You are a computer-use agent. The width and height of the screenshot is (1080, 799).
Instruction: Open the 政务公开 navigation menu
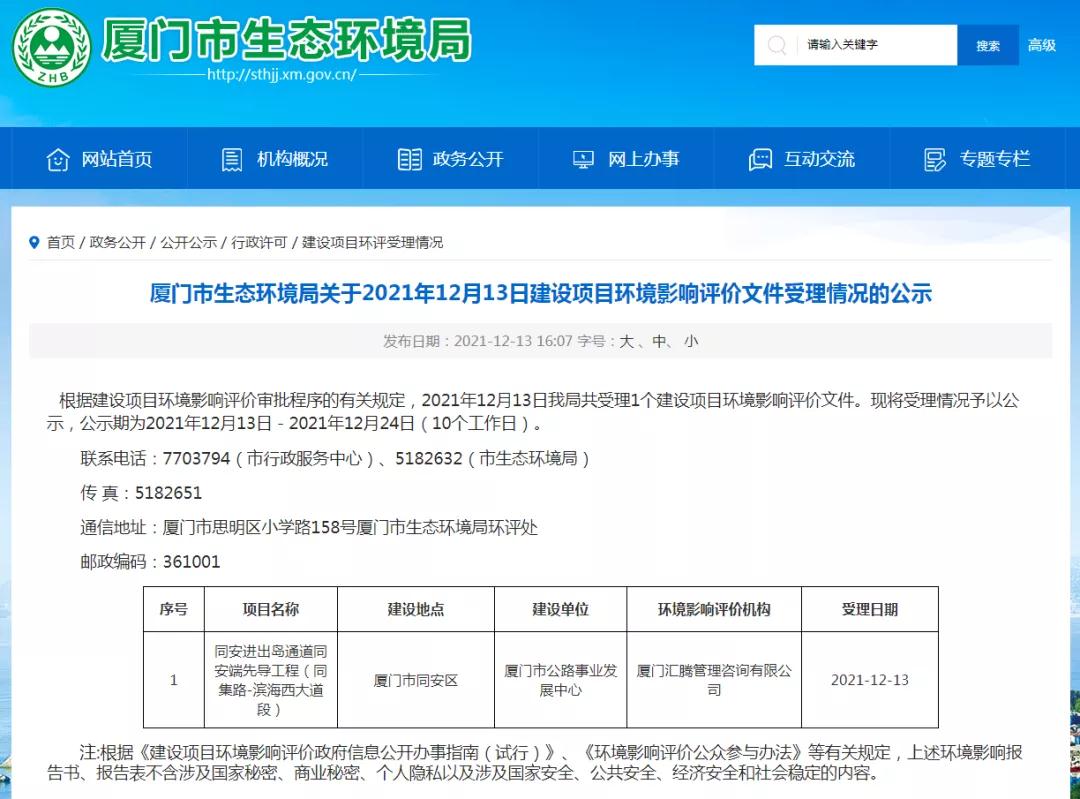468,159
